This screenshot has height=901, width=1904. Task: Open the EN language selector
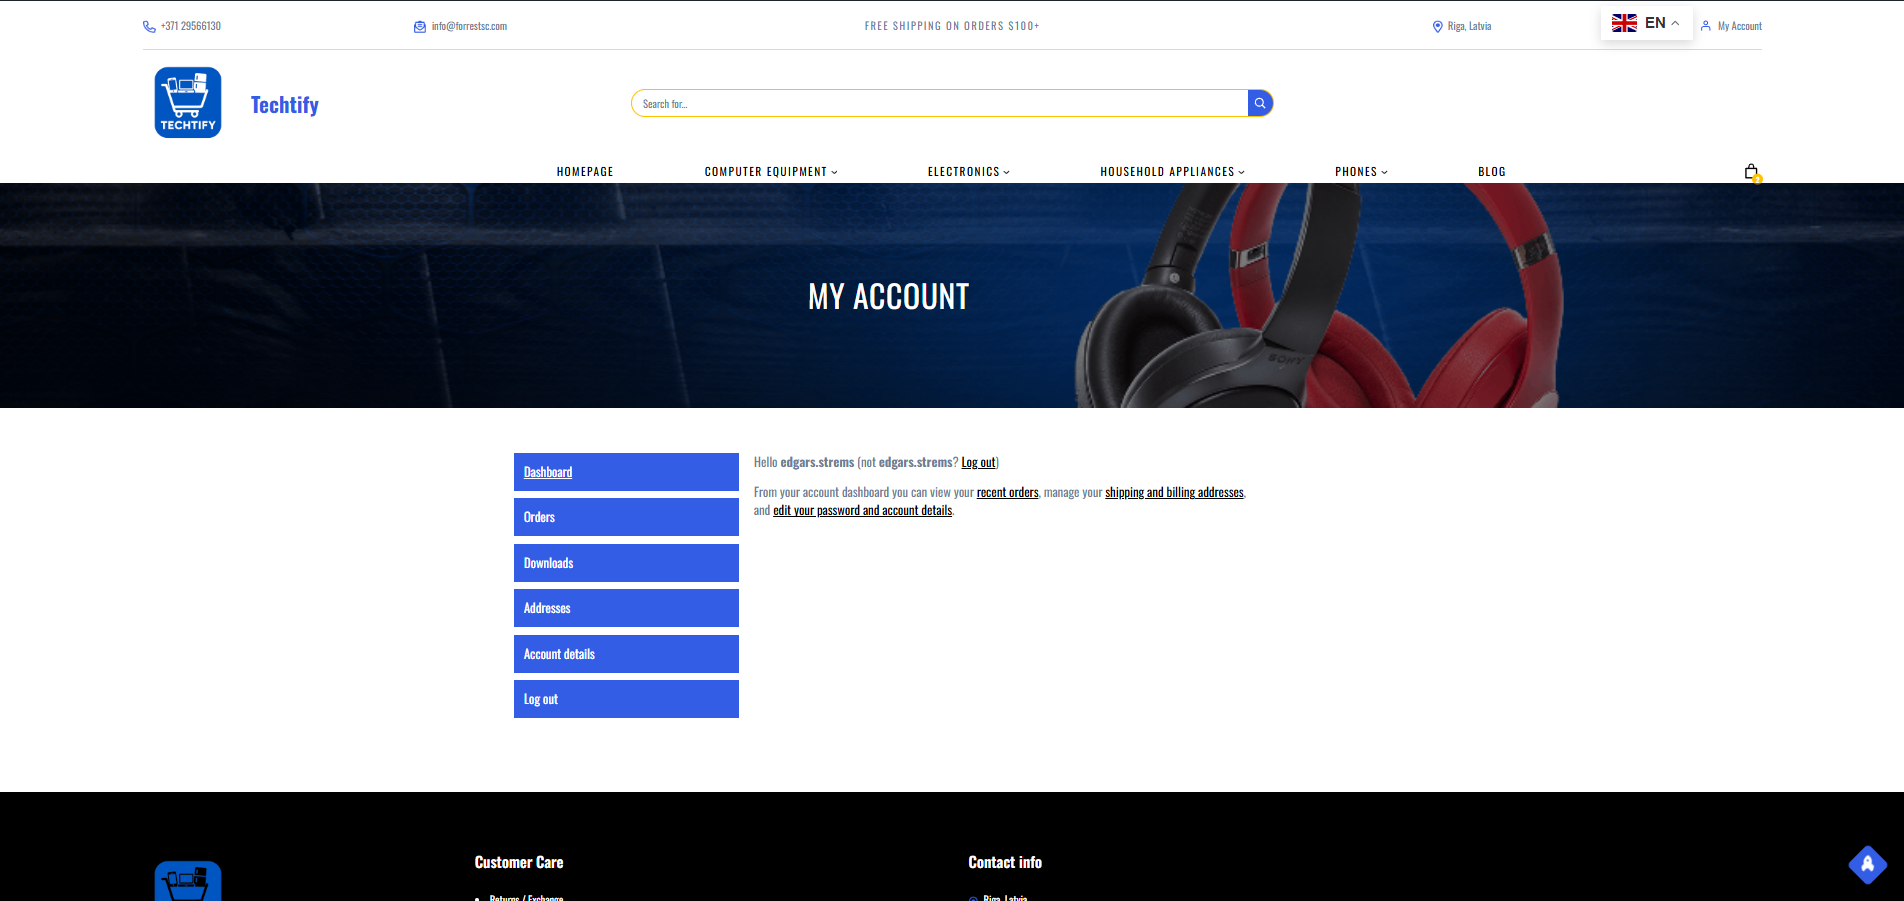[x=1646, y=23]
